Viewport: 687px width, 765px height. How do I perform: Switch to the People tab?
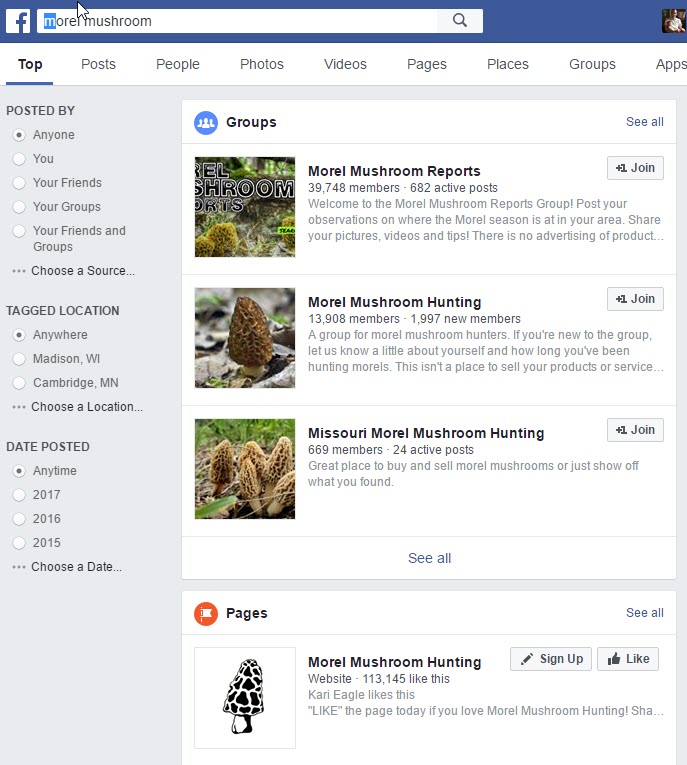[x=178, y=64]
